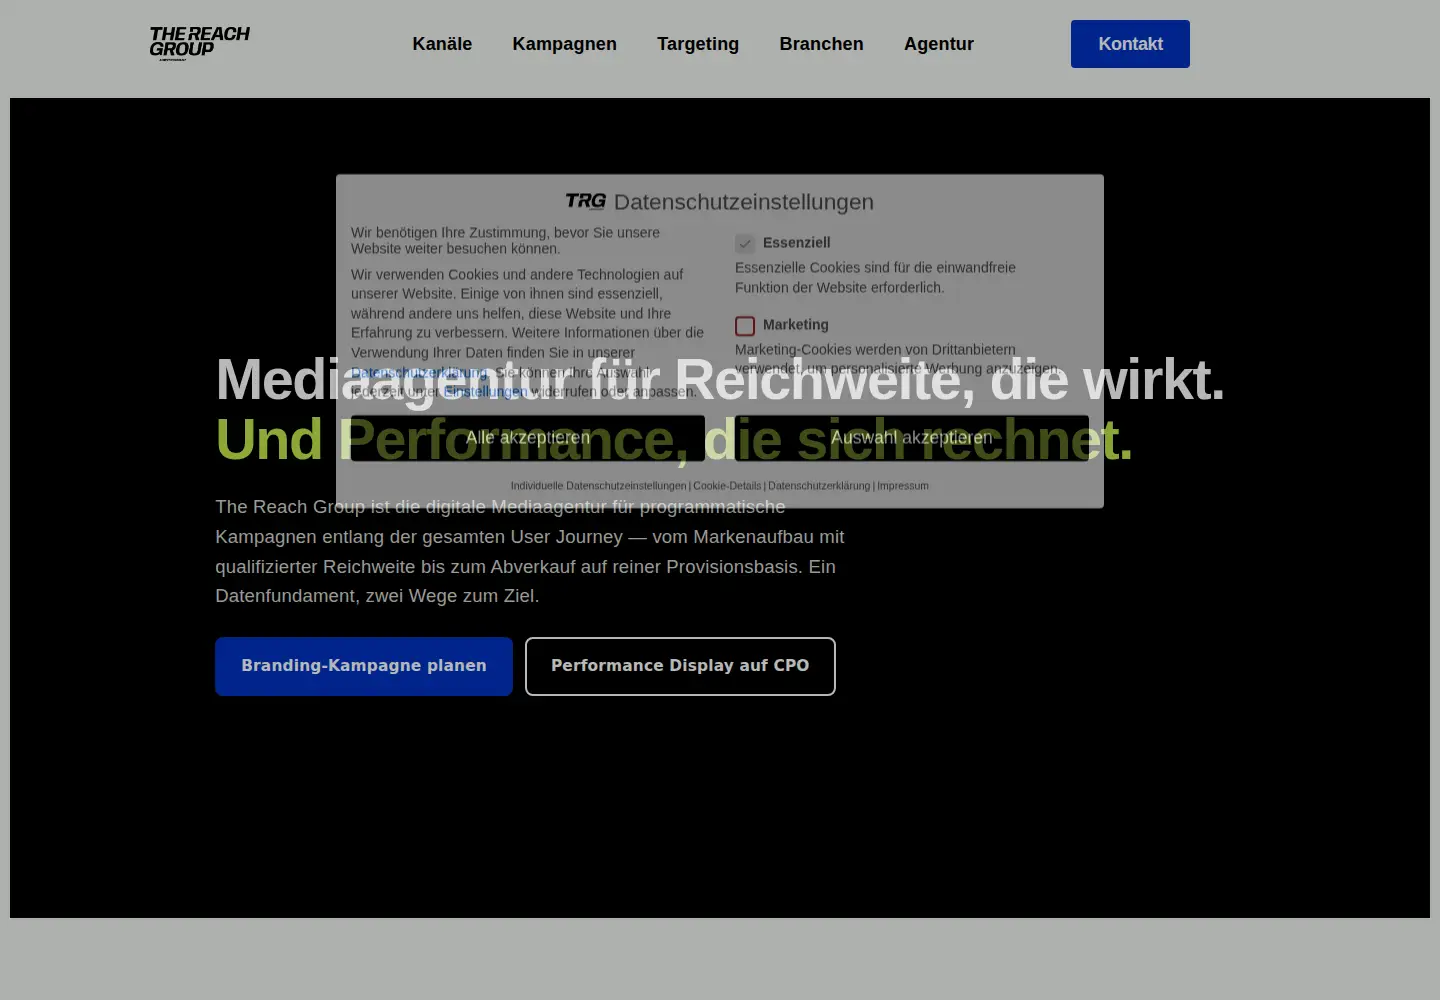Open the Kanäle menu item
This screenshot has width=1440, height=1000.
(442, 44)
